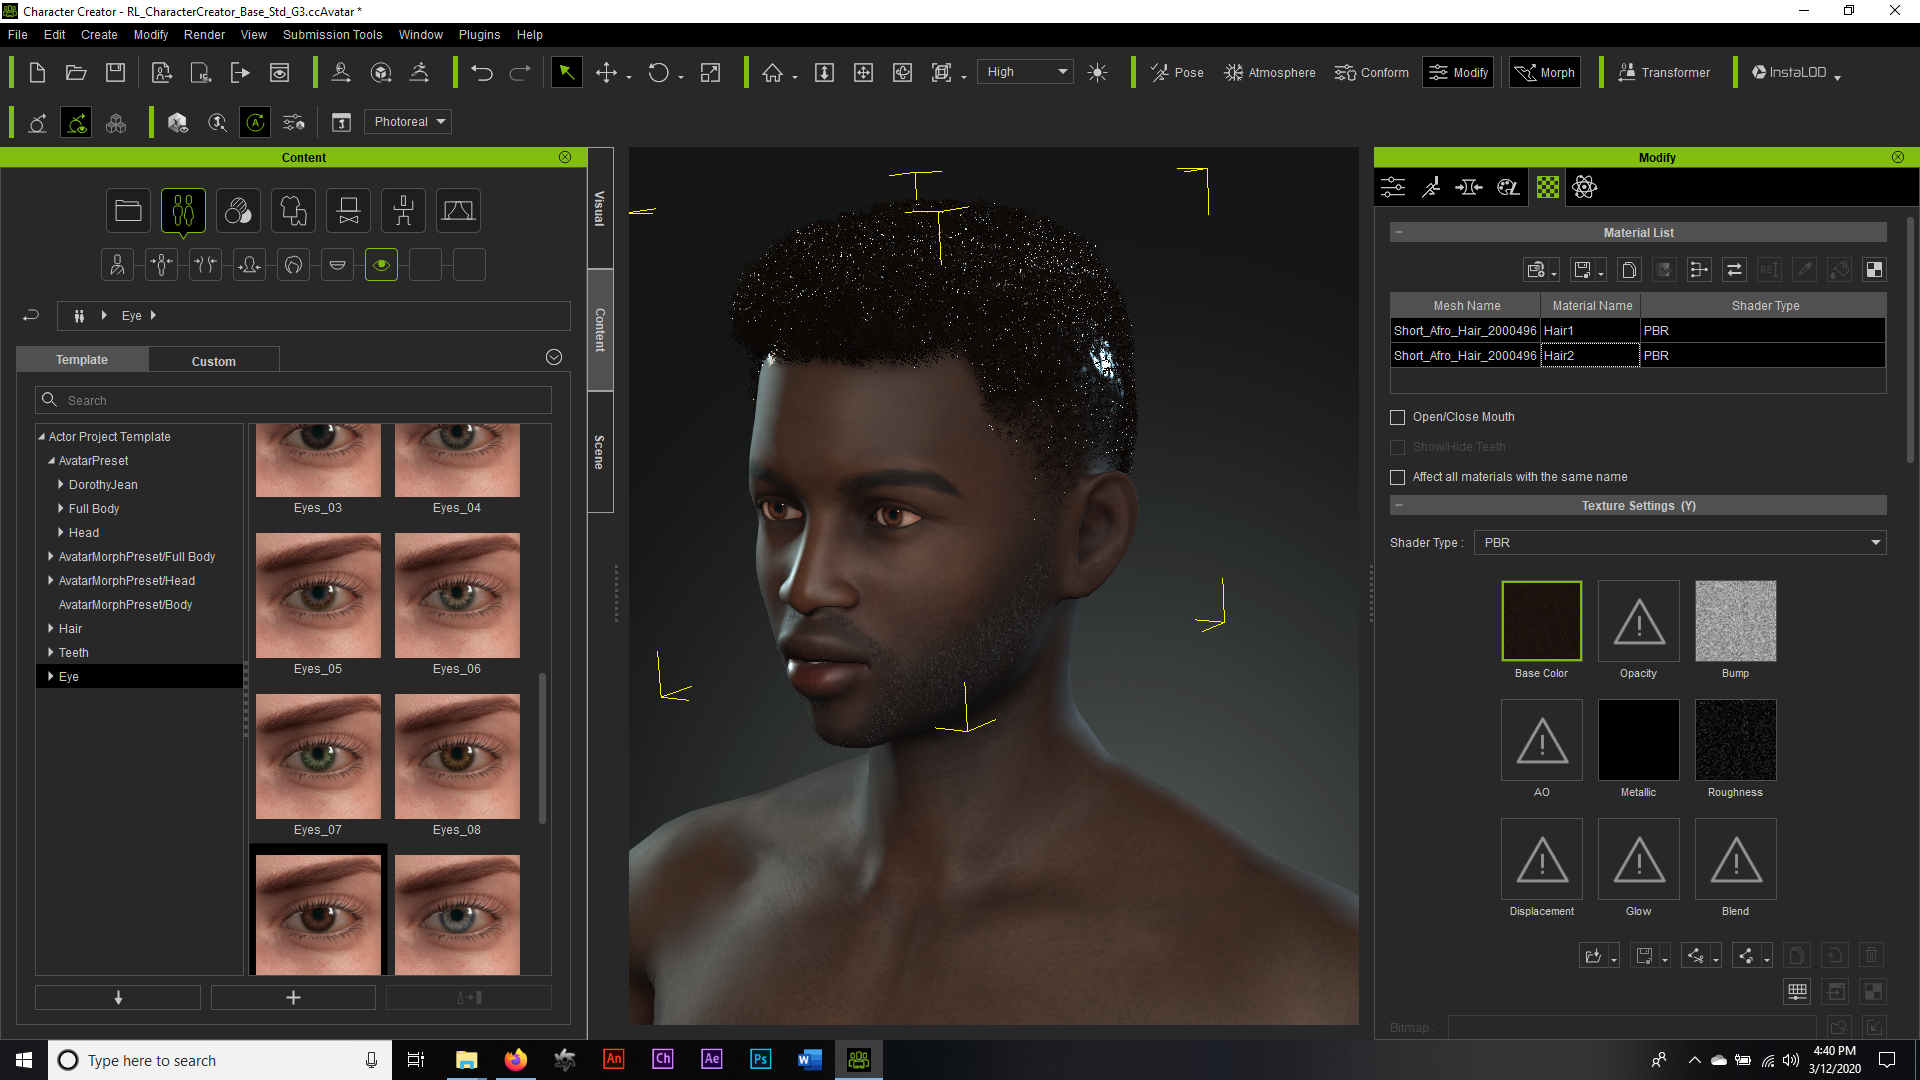Image resolution: width=1920 pixels, height=1080 pixels.
Task: Select the Hair2 material row
Action: [1638, 356]
